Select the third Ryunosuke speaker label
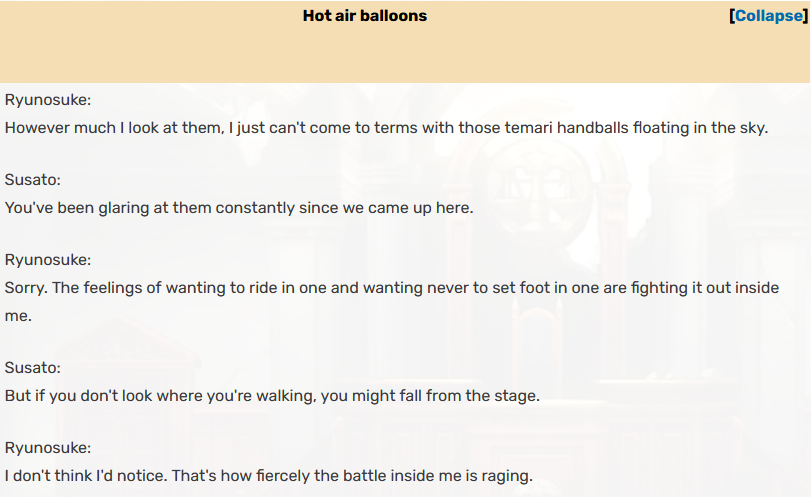 (48, 447)
